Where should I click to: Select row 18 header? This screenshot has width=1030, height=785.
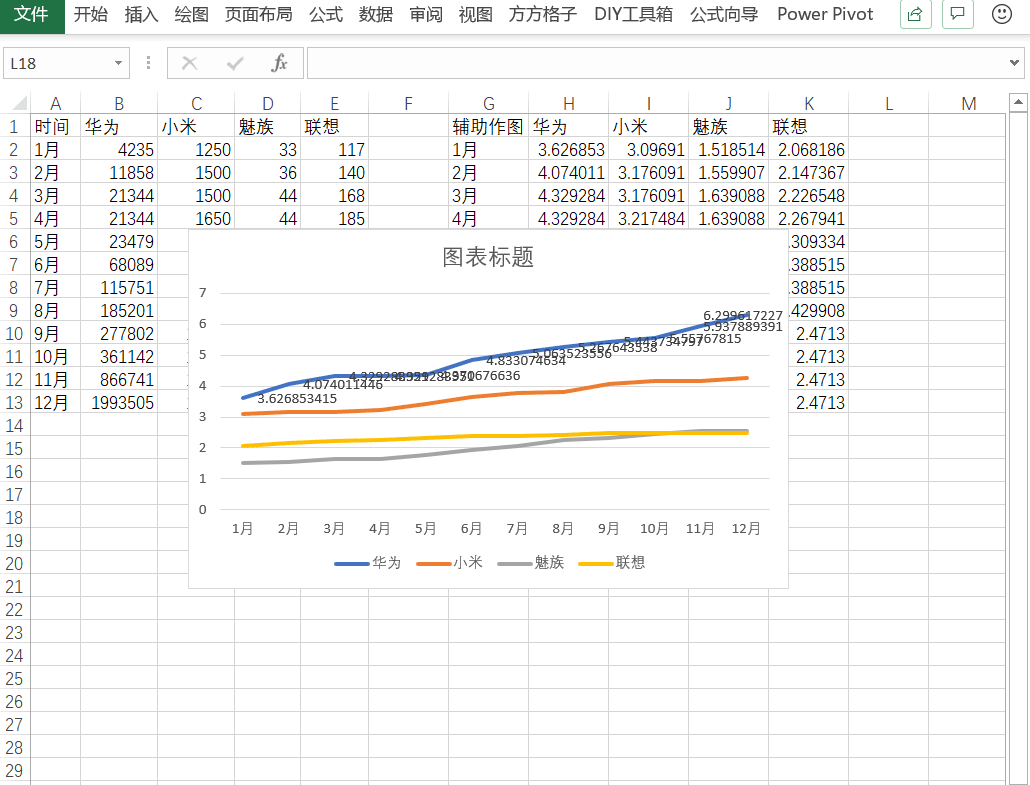point(14,517)
